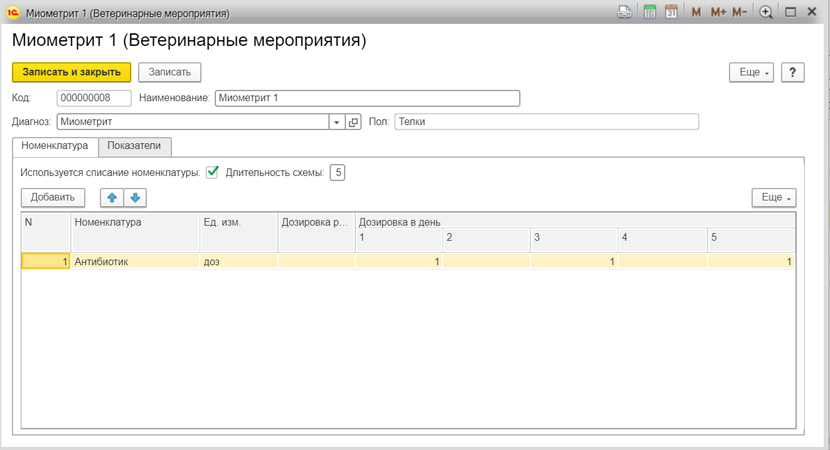Viewport: 830px width, 450px height.
Task: Click the Наименование input field
Action: click(367, 98)
